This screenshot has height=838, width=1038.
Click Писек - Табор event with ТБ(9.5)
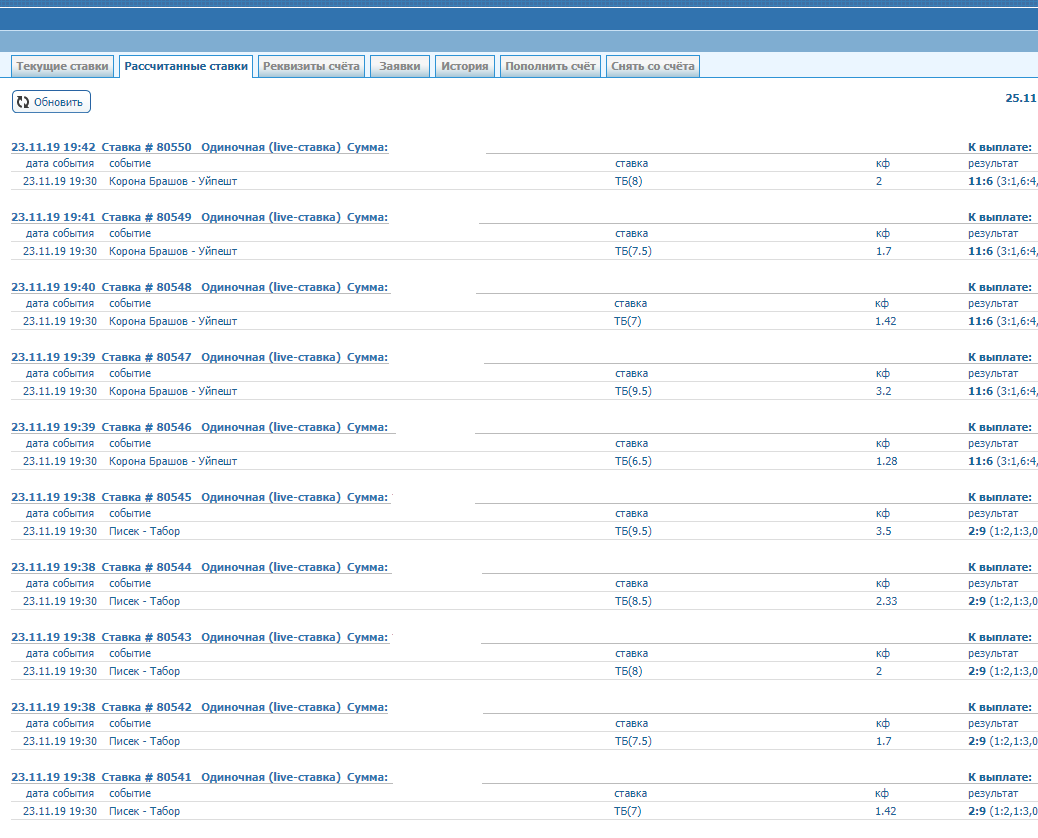(144, 531)
